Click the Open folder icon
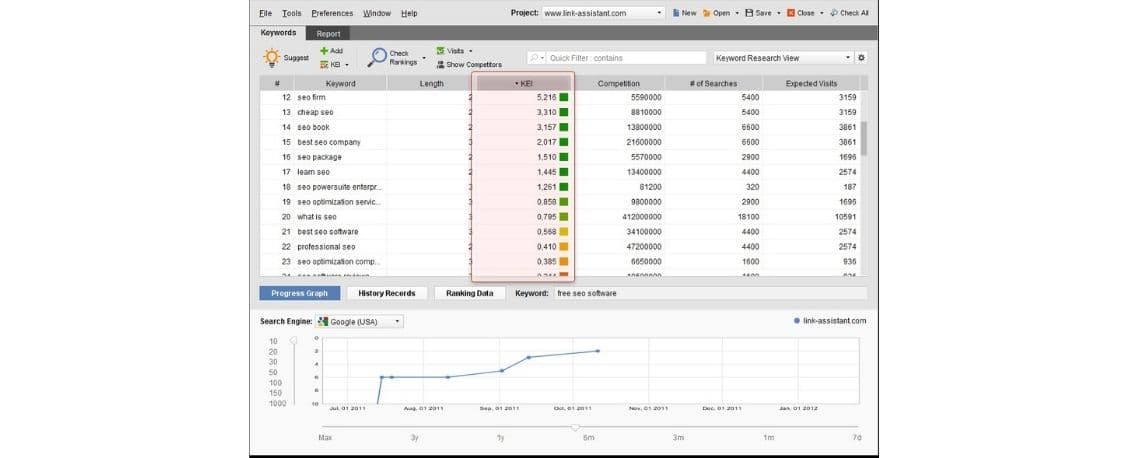Screen dimensions: 1128x458 pyautogui.click(x=707, y=13)
